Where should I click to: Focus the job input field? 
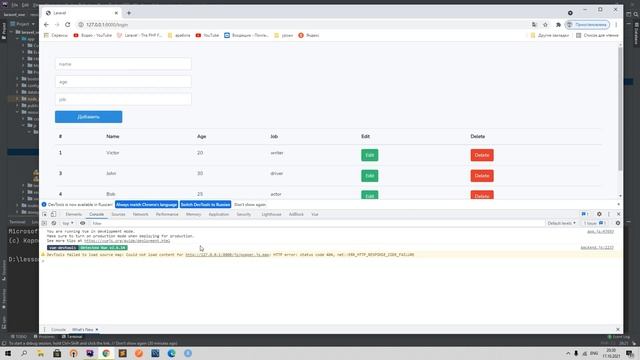(x=123, y=99)
